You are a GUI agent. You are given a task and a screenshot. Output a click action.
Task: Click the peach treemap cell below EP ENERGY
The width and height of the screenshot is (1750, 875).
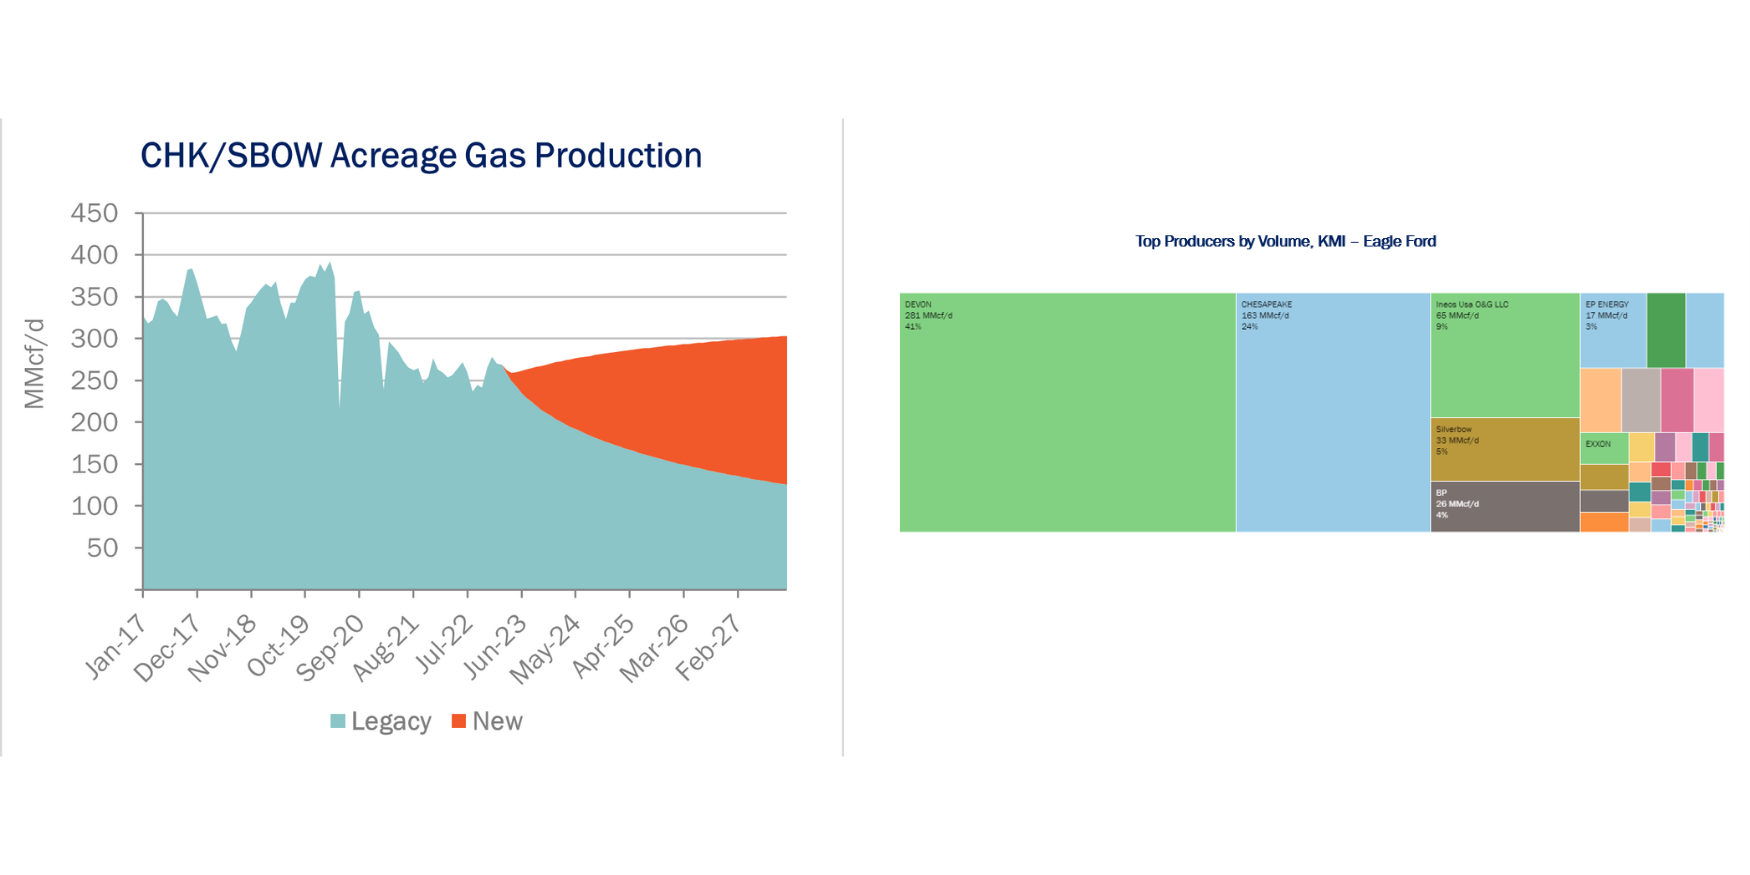[1600, 400]
